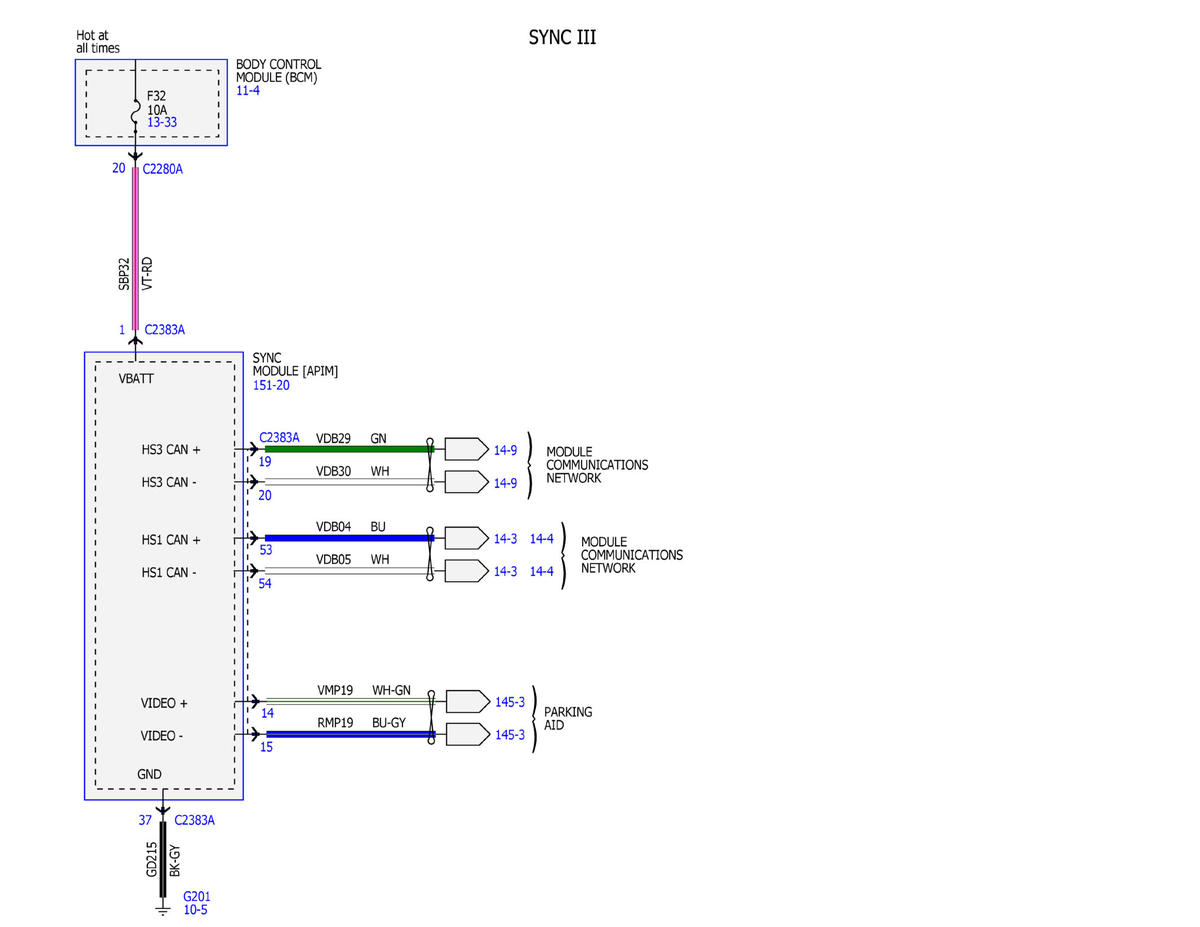Click the GD215 circuit label
Screen dimensions: 1200x927
pyautogui.click(x=152, y=860)
